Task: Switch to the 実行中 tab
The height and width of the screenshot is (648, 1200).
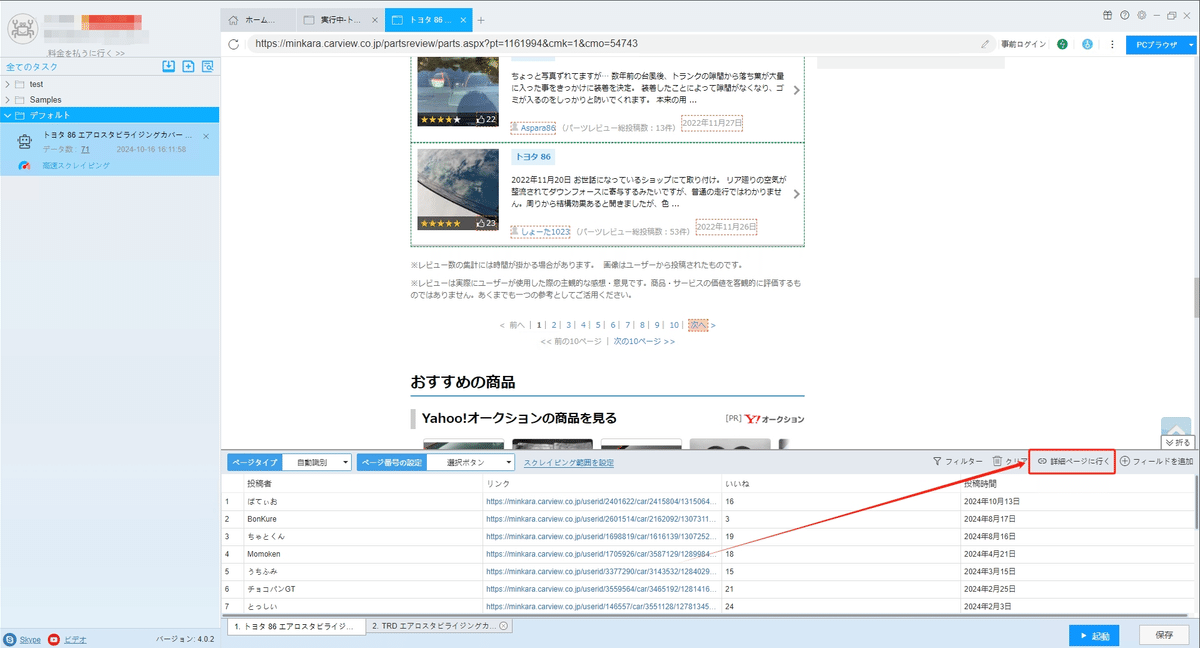Action: pyautogui.click(x=340, y=20)
